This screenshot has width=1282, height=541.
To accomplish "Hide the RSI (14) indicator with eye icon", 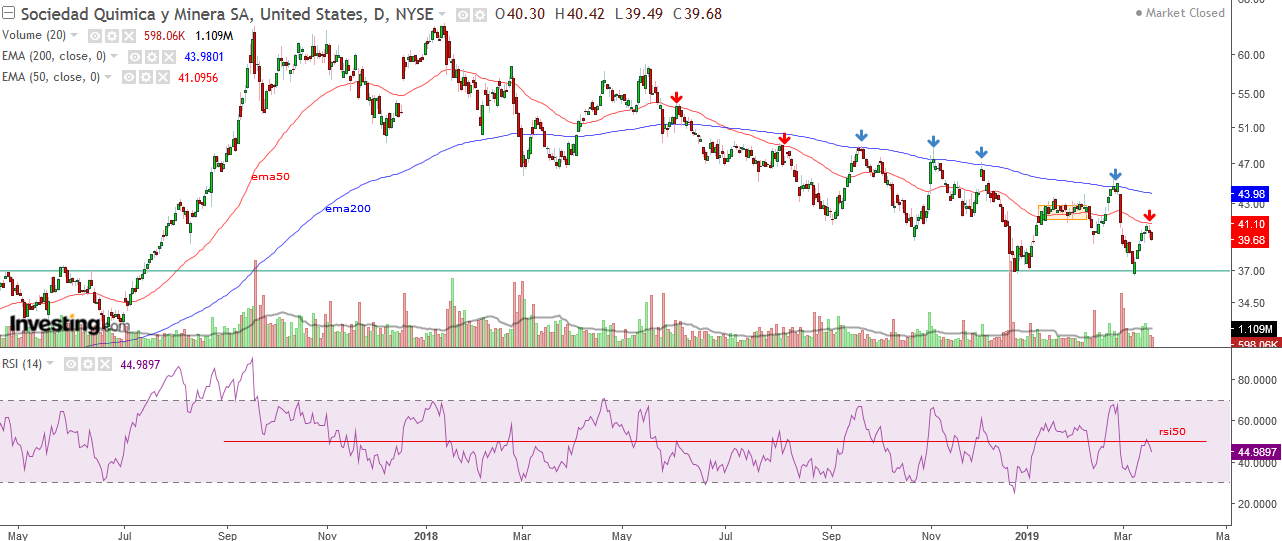I will (x=71, y=364).
